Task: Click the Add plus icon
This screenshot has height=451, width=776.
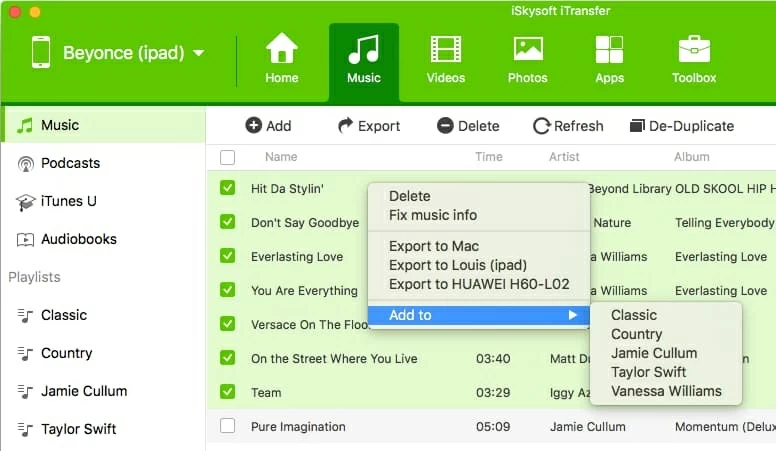Action: click(253, 126)
